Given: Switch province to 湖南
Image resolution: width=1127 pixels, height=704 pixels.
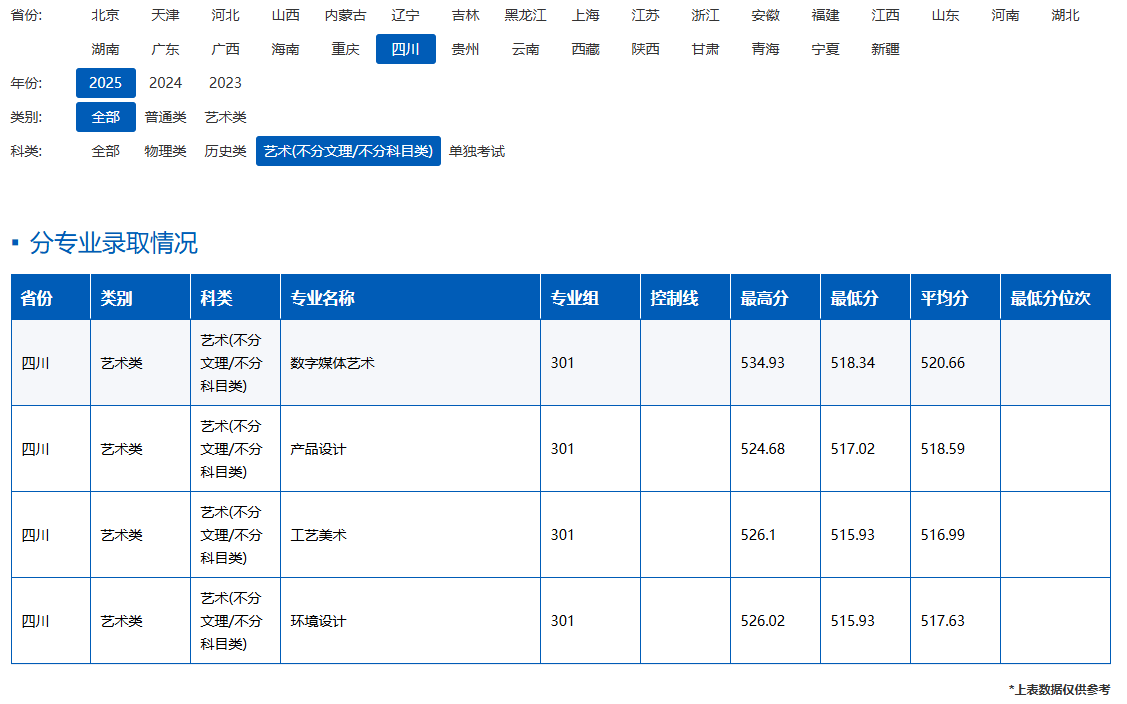Looking at the screenshot, I should pos(106,49).
